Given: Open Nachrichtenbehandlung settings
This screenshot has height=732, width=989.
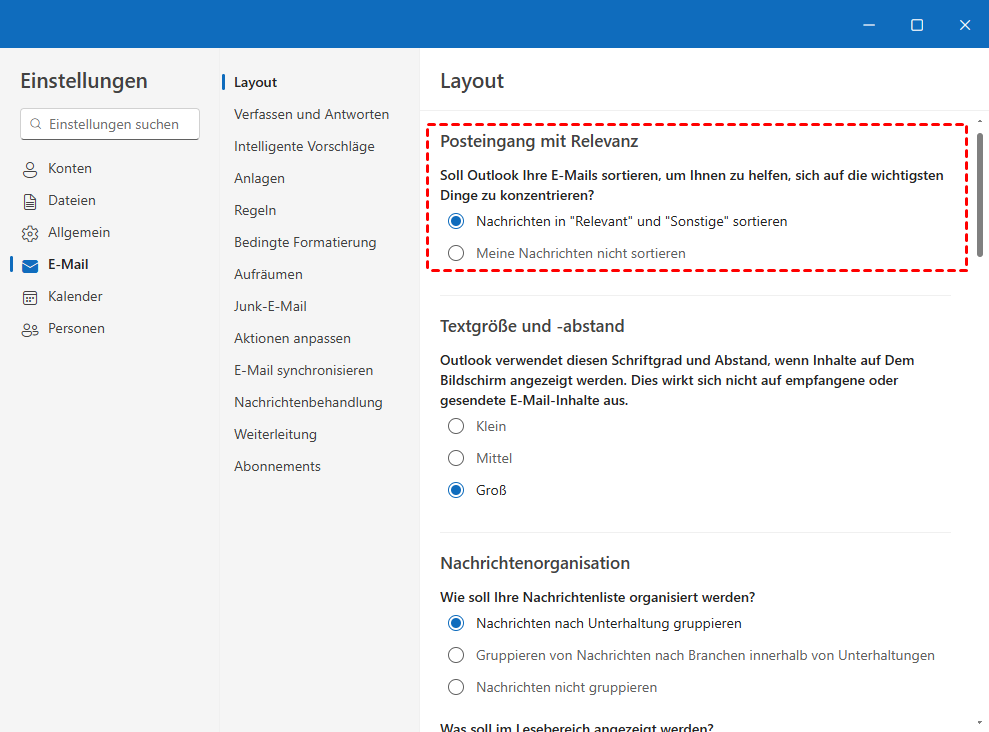Looking at the screenshot, I should point(308,403).
